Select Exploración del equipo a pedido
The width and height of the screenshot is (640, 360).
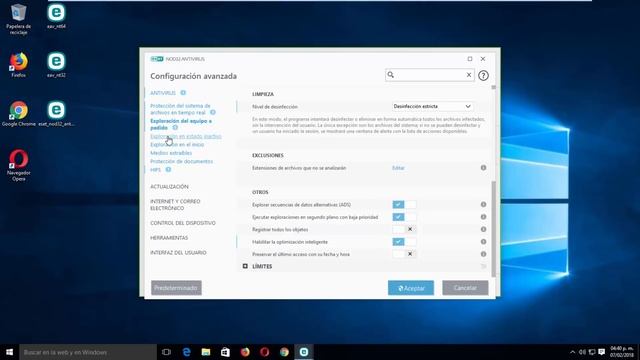181,124
